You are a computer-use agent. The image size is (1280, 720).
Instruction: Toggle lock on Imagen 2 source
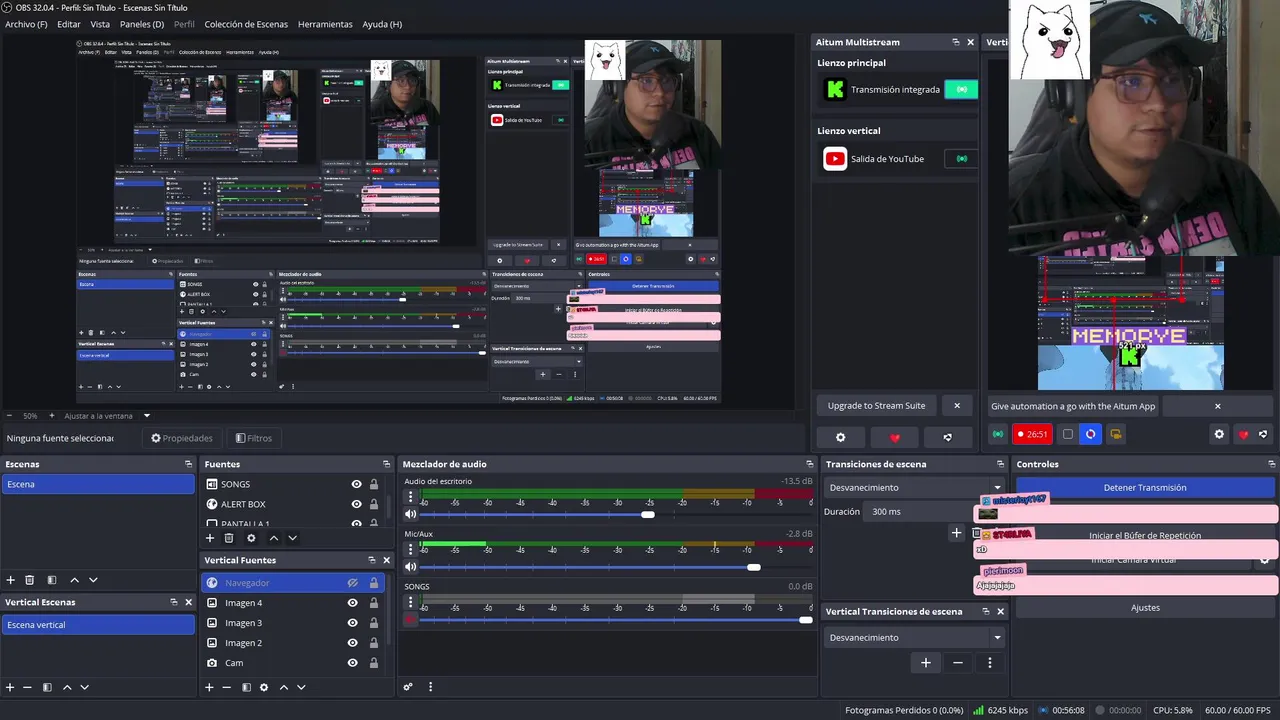click(374, 643)
